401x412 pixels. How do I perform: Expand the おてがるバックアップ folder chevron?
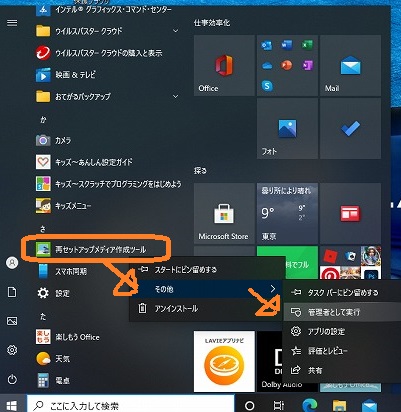(x=175, y=97)
